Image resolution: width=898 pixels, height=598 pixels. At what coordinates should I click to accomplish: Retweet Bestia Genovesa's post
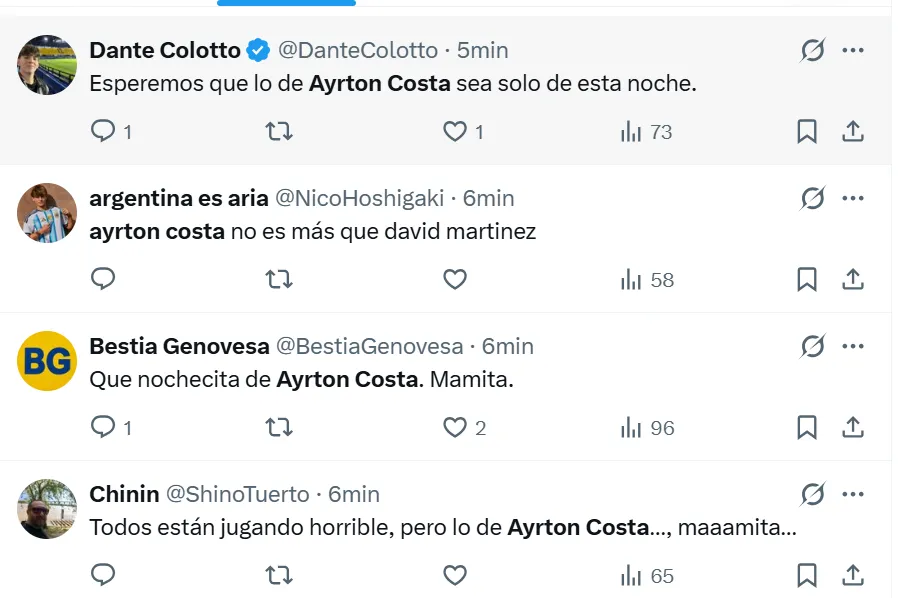coord(279,427)
